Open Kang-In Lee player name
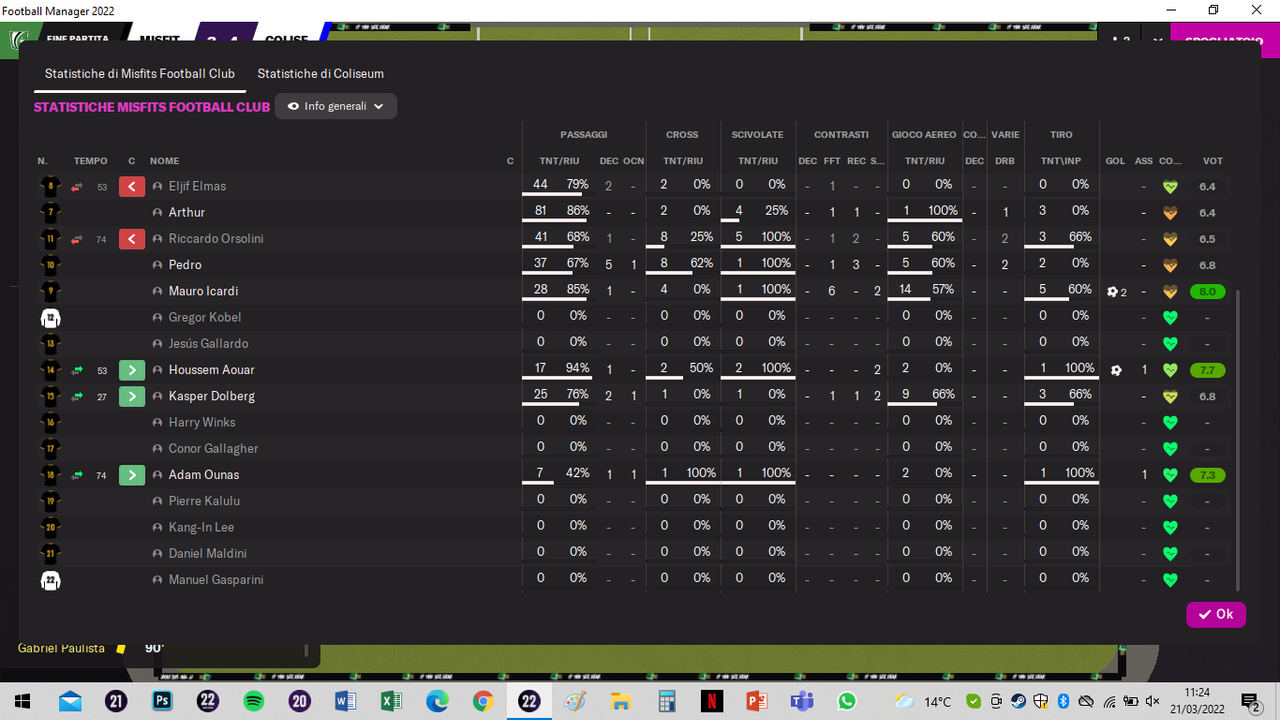 tap(201, 527)
